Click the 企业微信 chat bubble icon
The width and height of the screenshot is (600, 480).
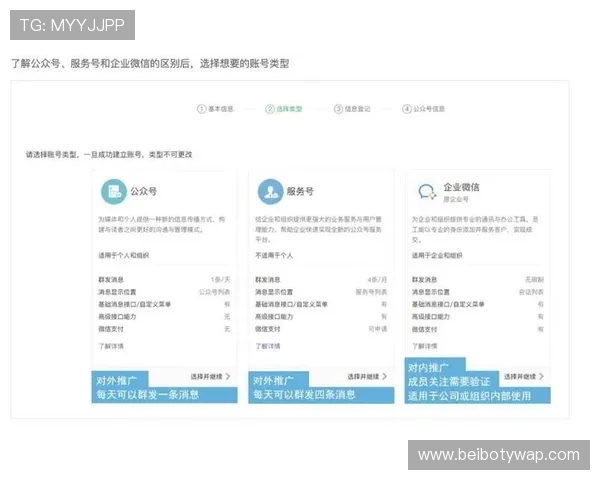(x=427, y=191)
